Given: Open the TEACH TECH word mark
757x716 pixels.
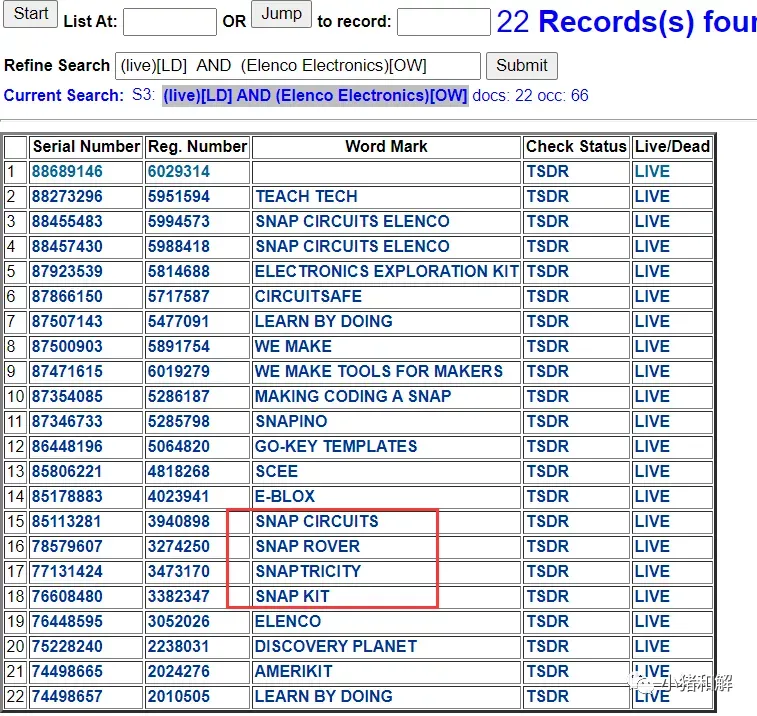Looking at the screenshot, I should tap(307, 197).
